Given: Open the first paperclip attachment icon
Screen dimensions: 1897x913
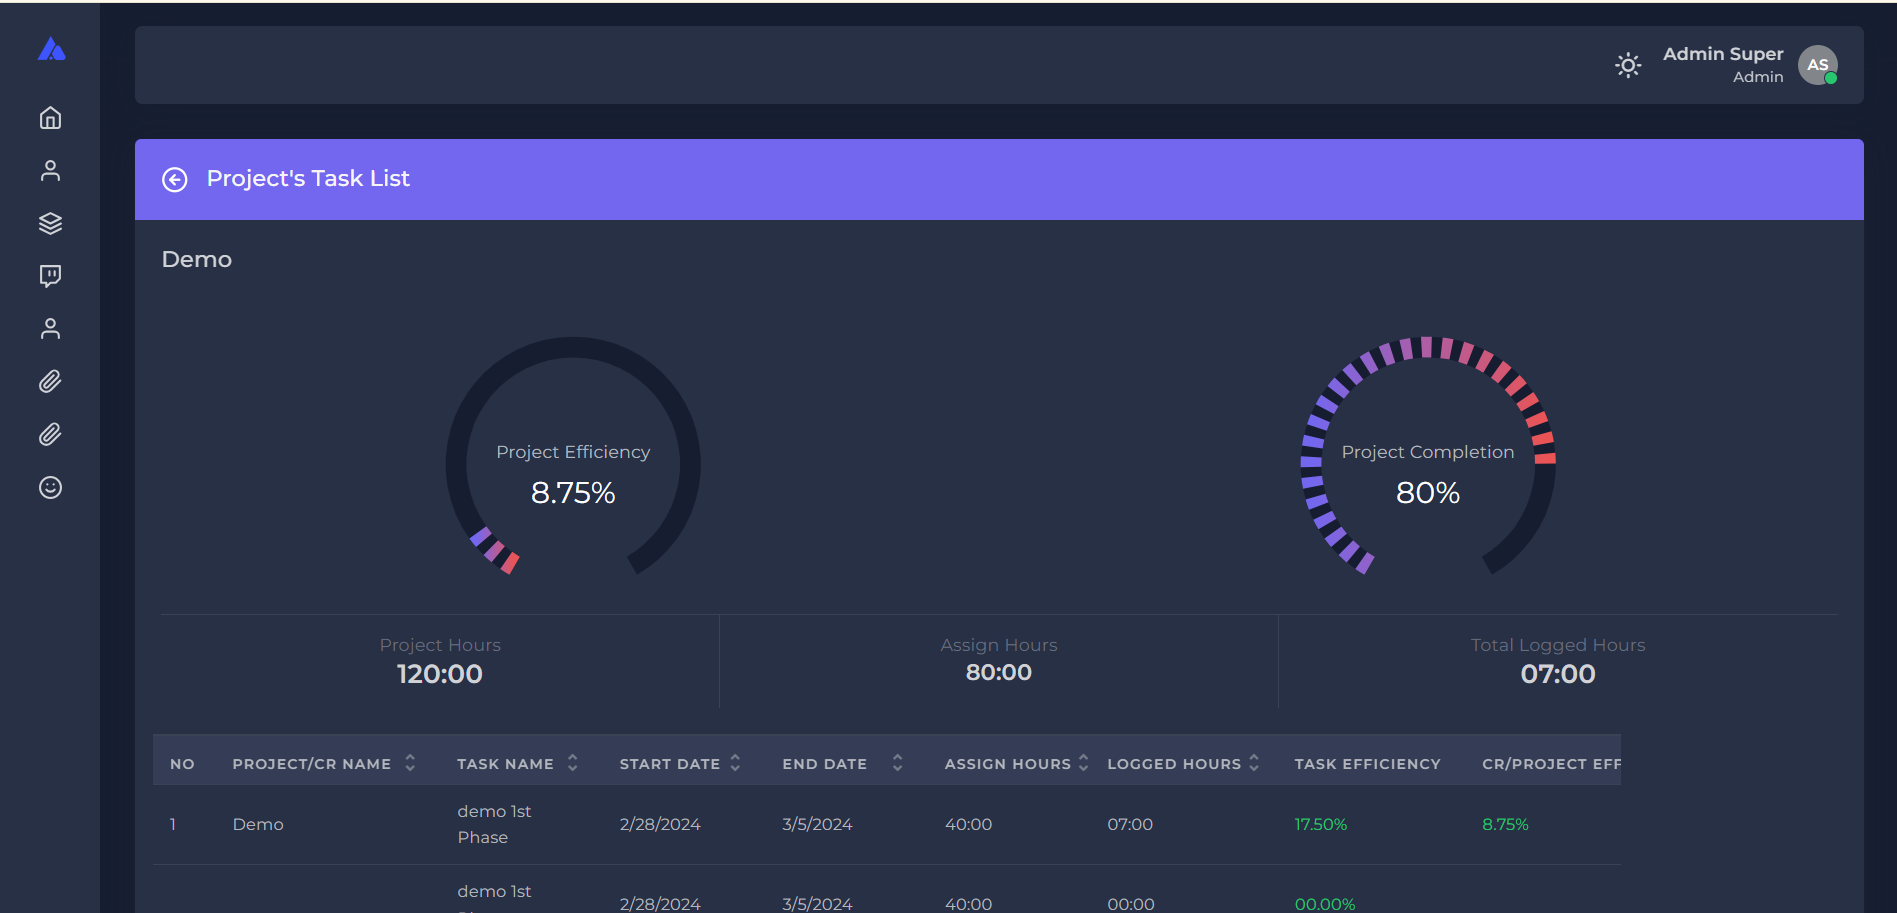Looking at the screenshot, I should tap(50, 381).
